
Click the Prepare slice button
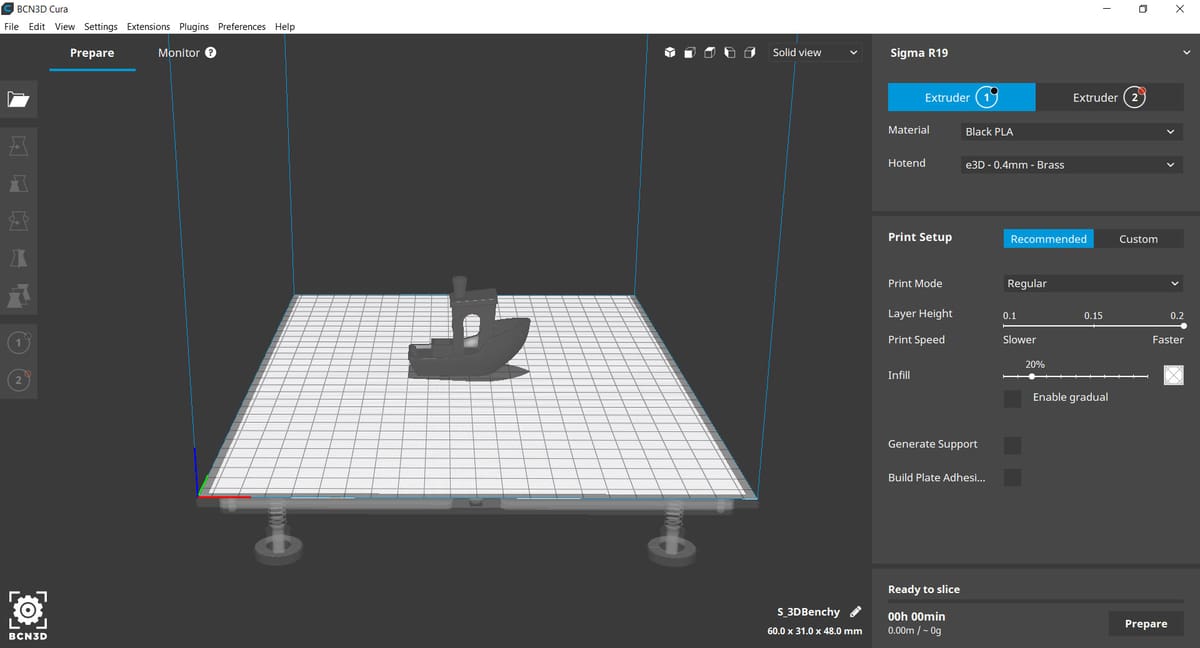tap(1146, 624)
